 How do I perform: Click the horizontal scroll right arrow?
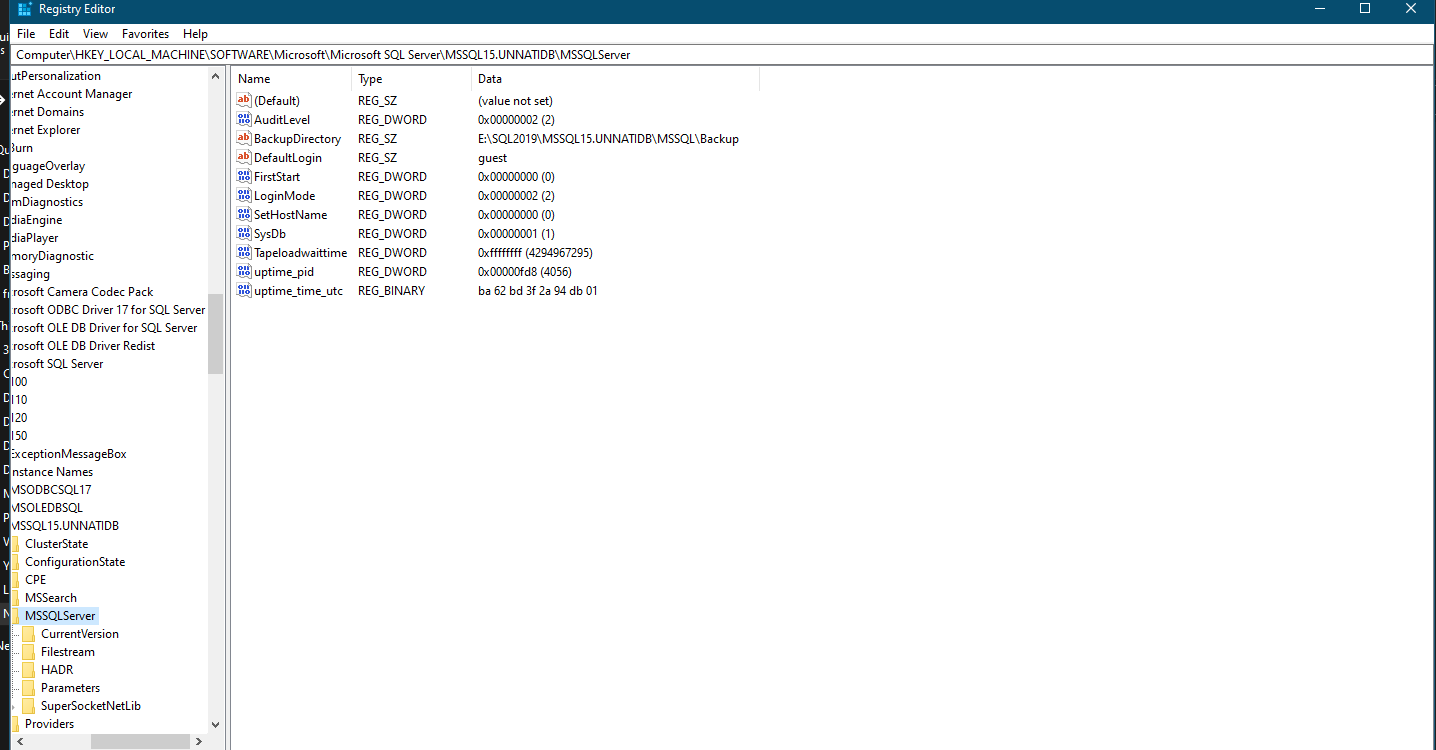click(199, 742)
